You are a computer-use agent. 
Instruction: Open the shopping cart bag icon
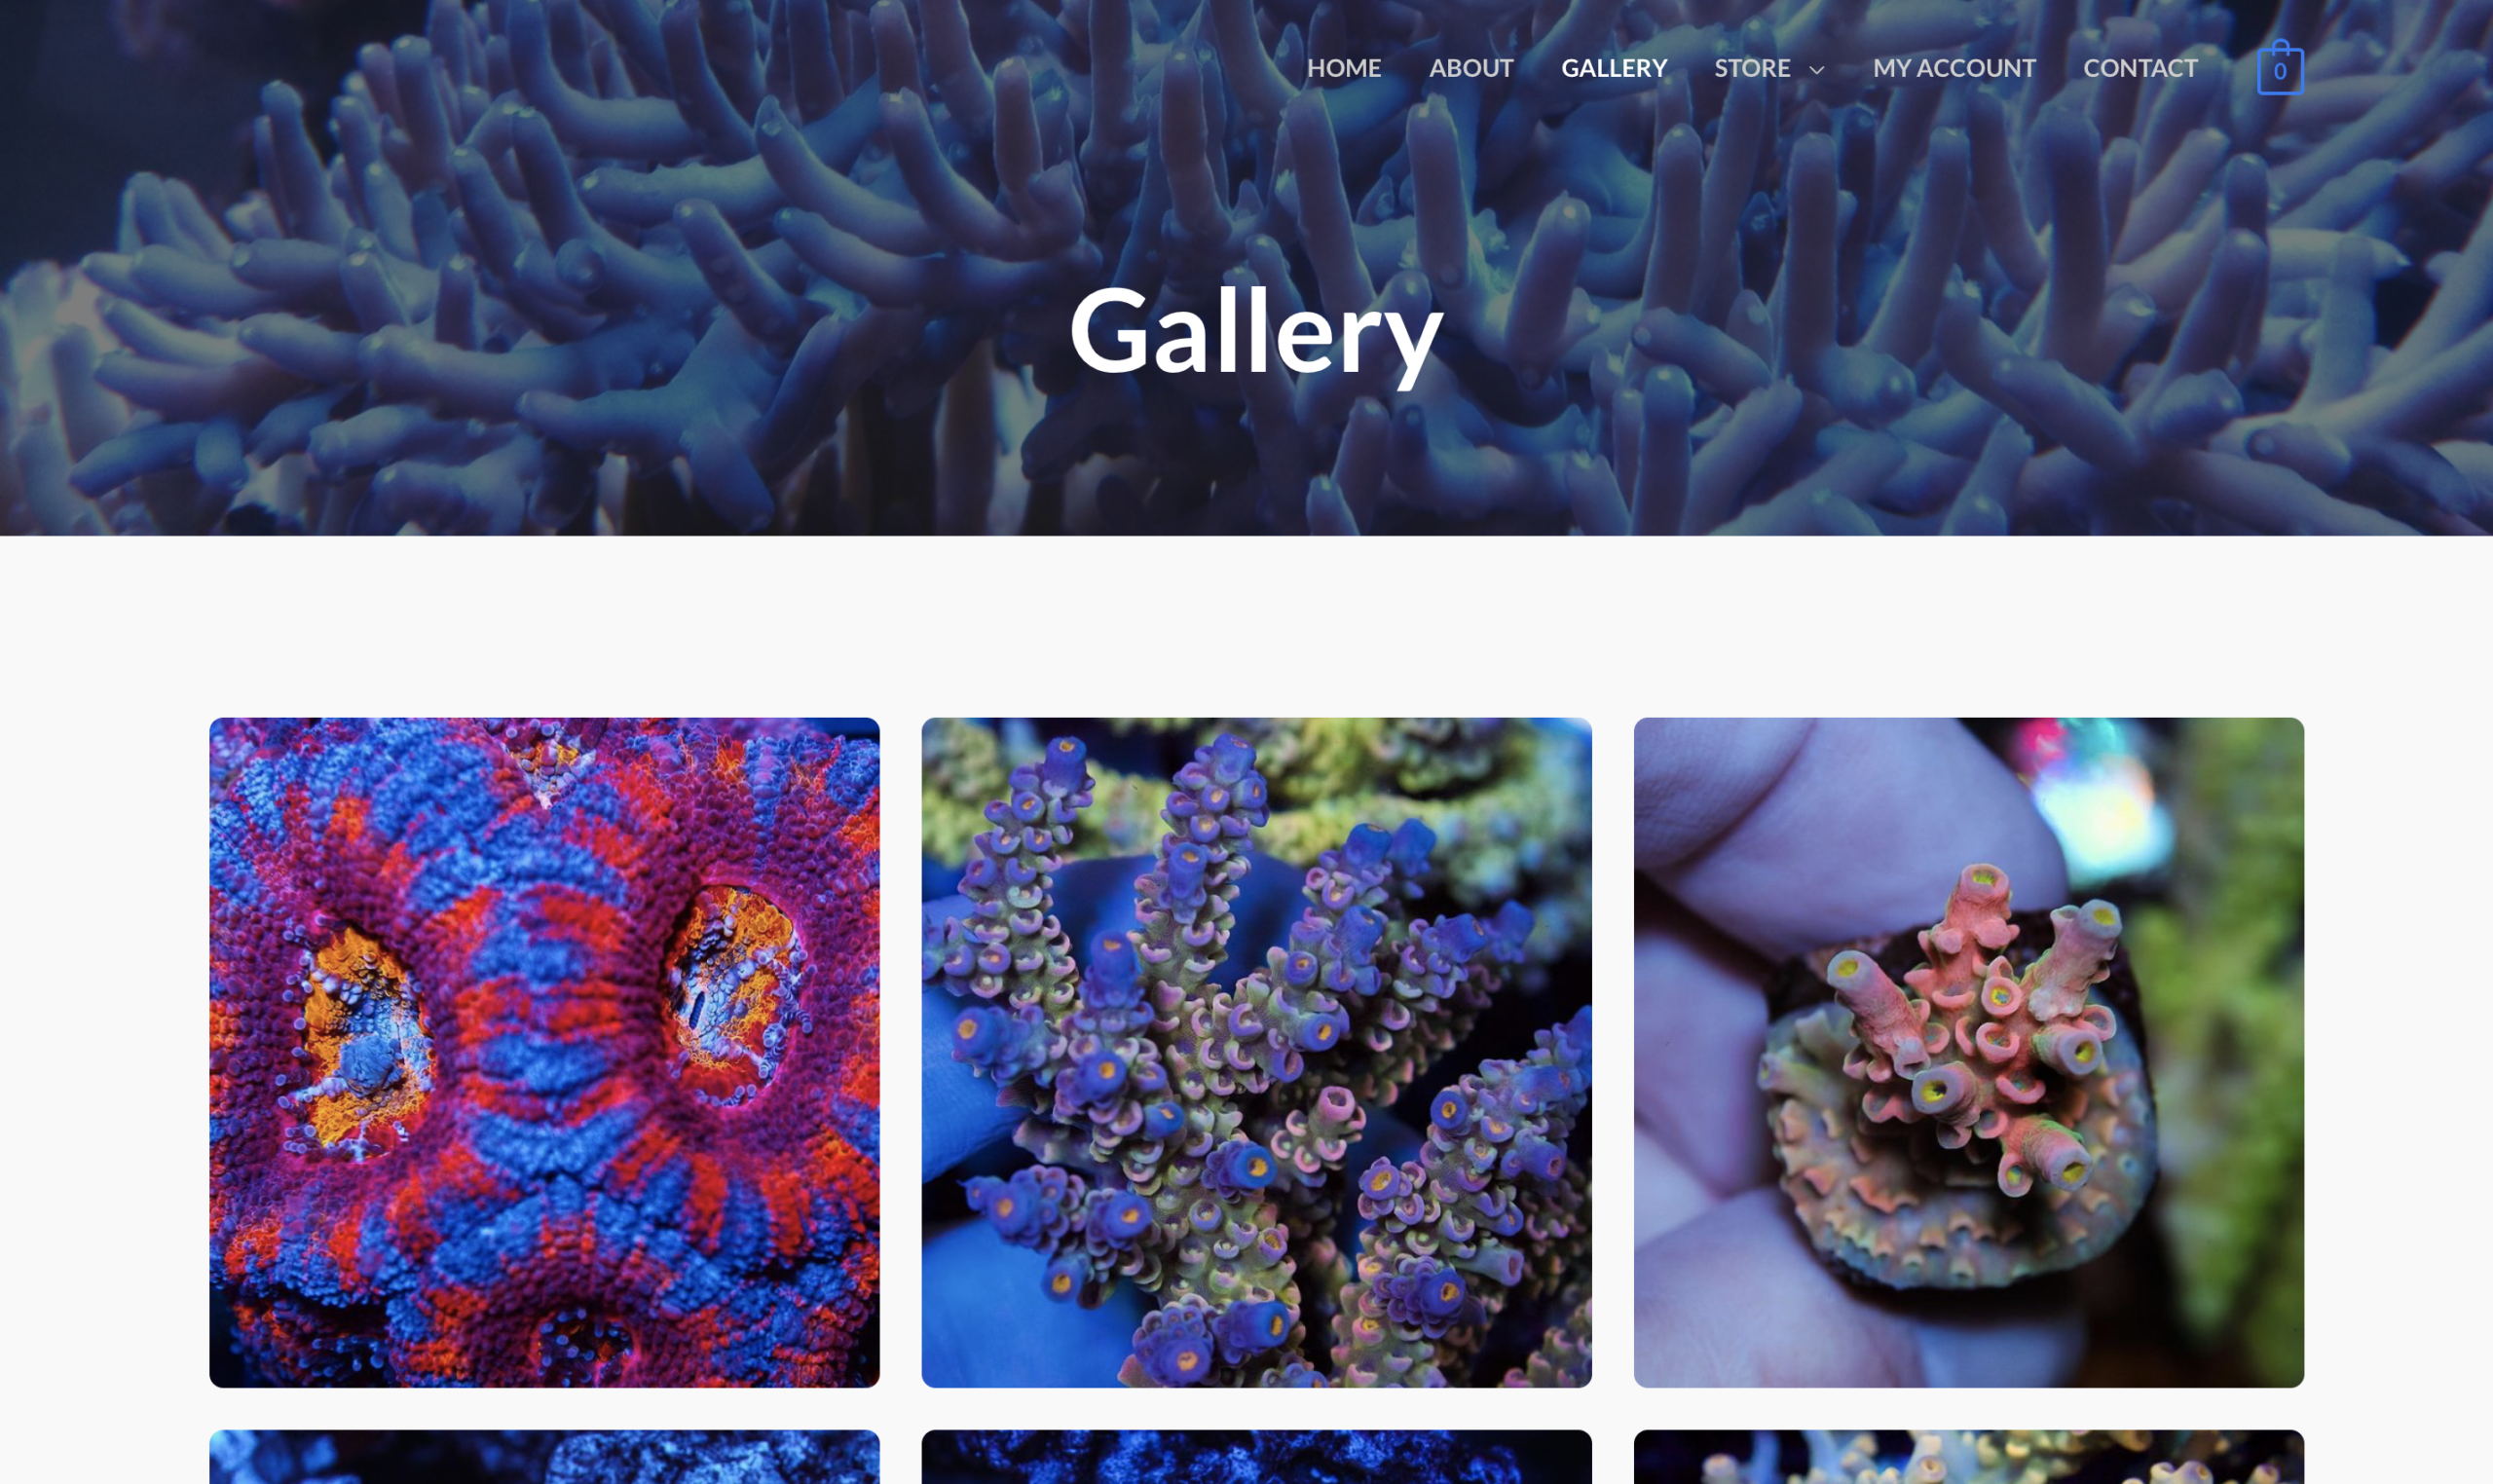click(2280, 67)
